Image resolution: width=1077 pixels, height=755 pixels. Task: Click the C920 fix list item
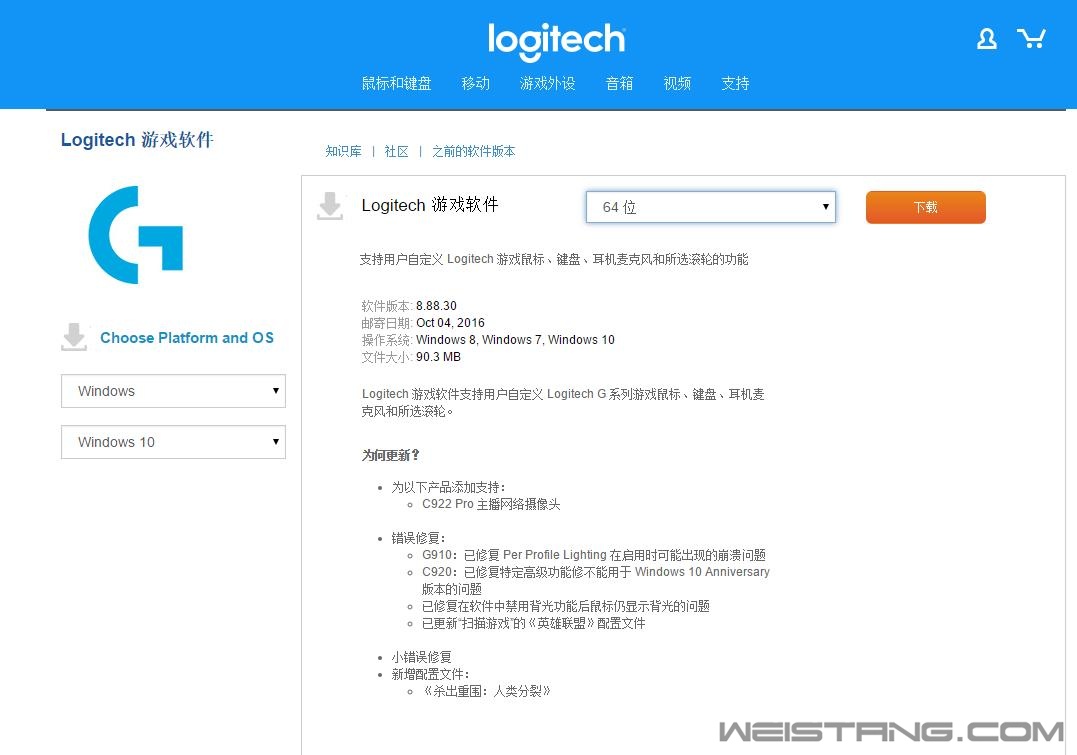[x=596, y=581]
